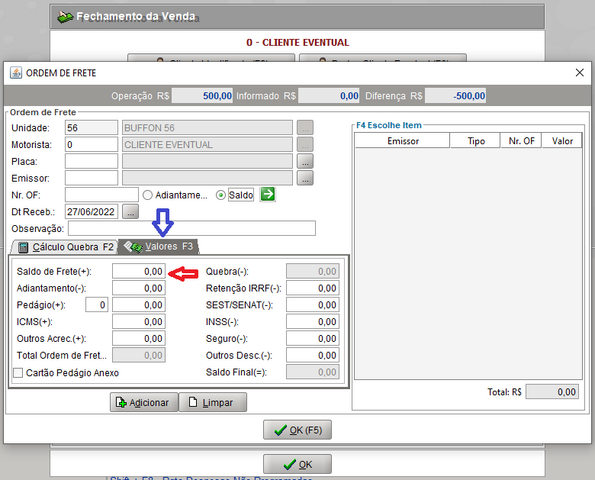The image size is (595, 480).
Task: Click the Adicionar button
Action: (x=144, y=402)
